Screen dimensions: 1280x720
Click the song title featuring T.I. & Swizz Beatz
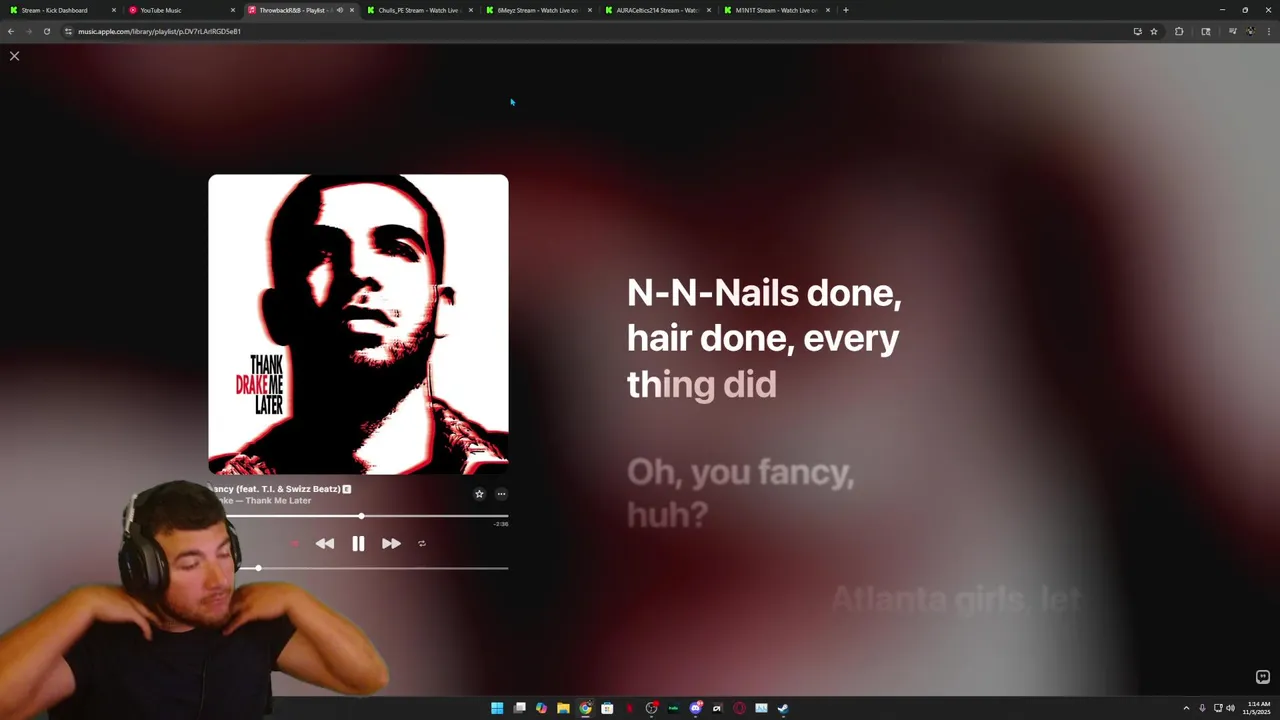point(278,489)
